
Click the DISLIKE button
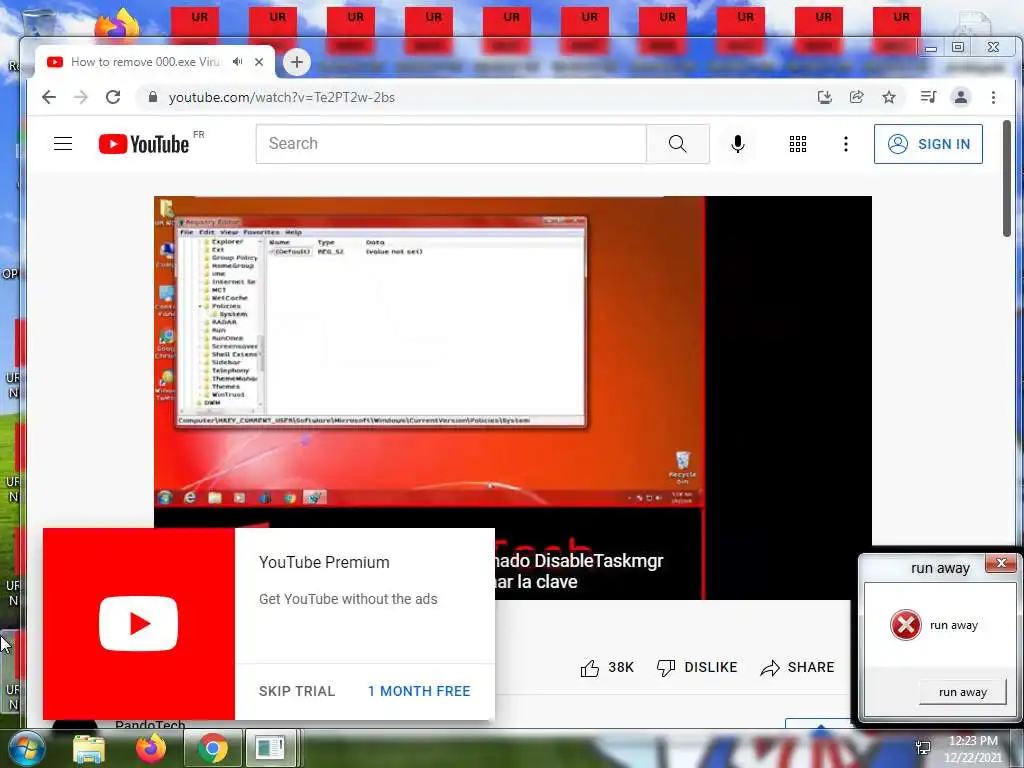pyautogui.click(x=697, y=667)
